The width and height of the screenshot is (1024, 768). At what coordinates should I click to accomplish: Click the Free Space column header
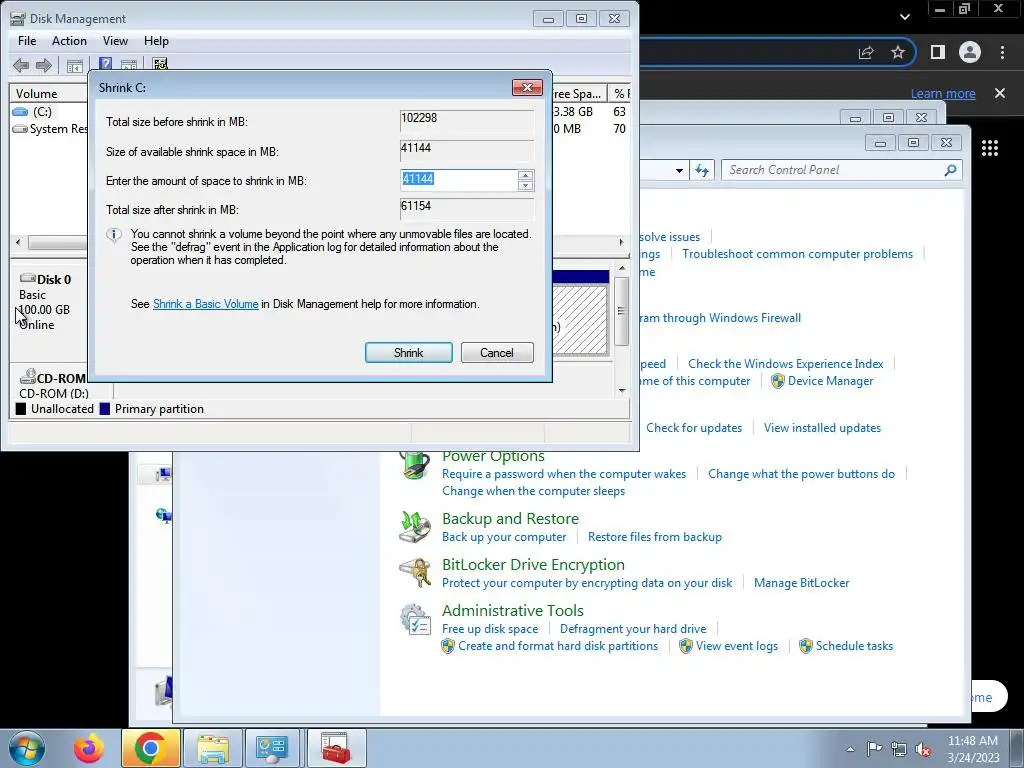[x=579, y=93]
